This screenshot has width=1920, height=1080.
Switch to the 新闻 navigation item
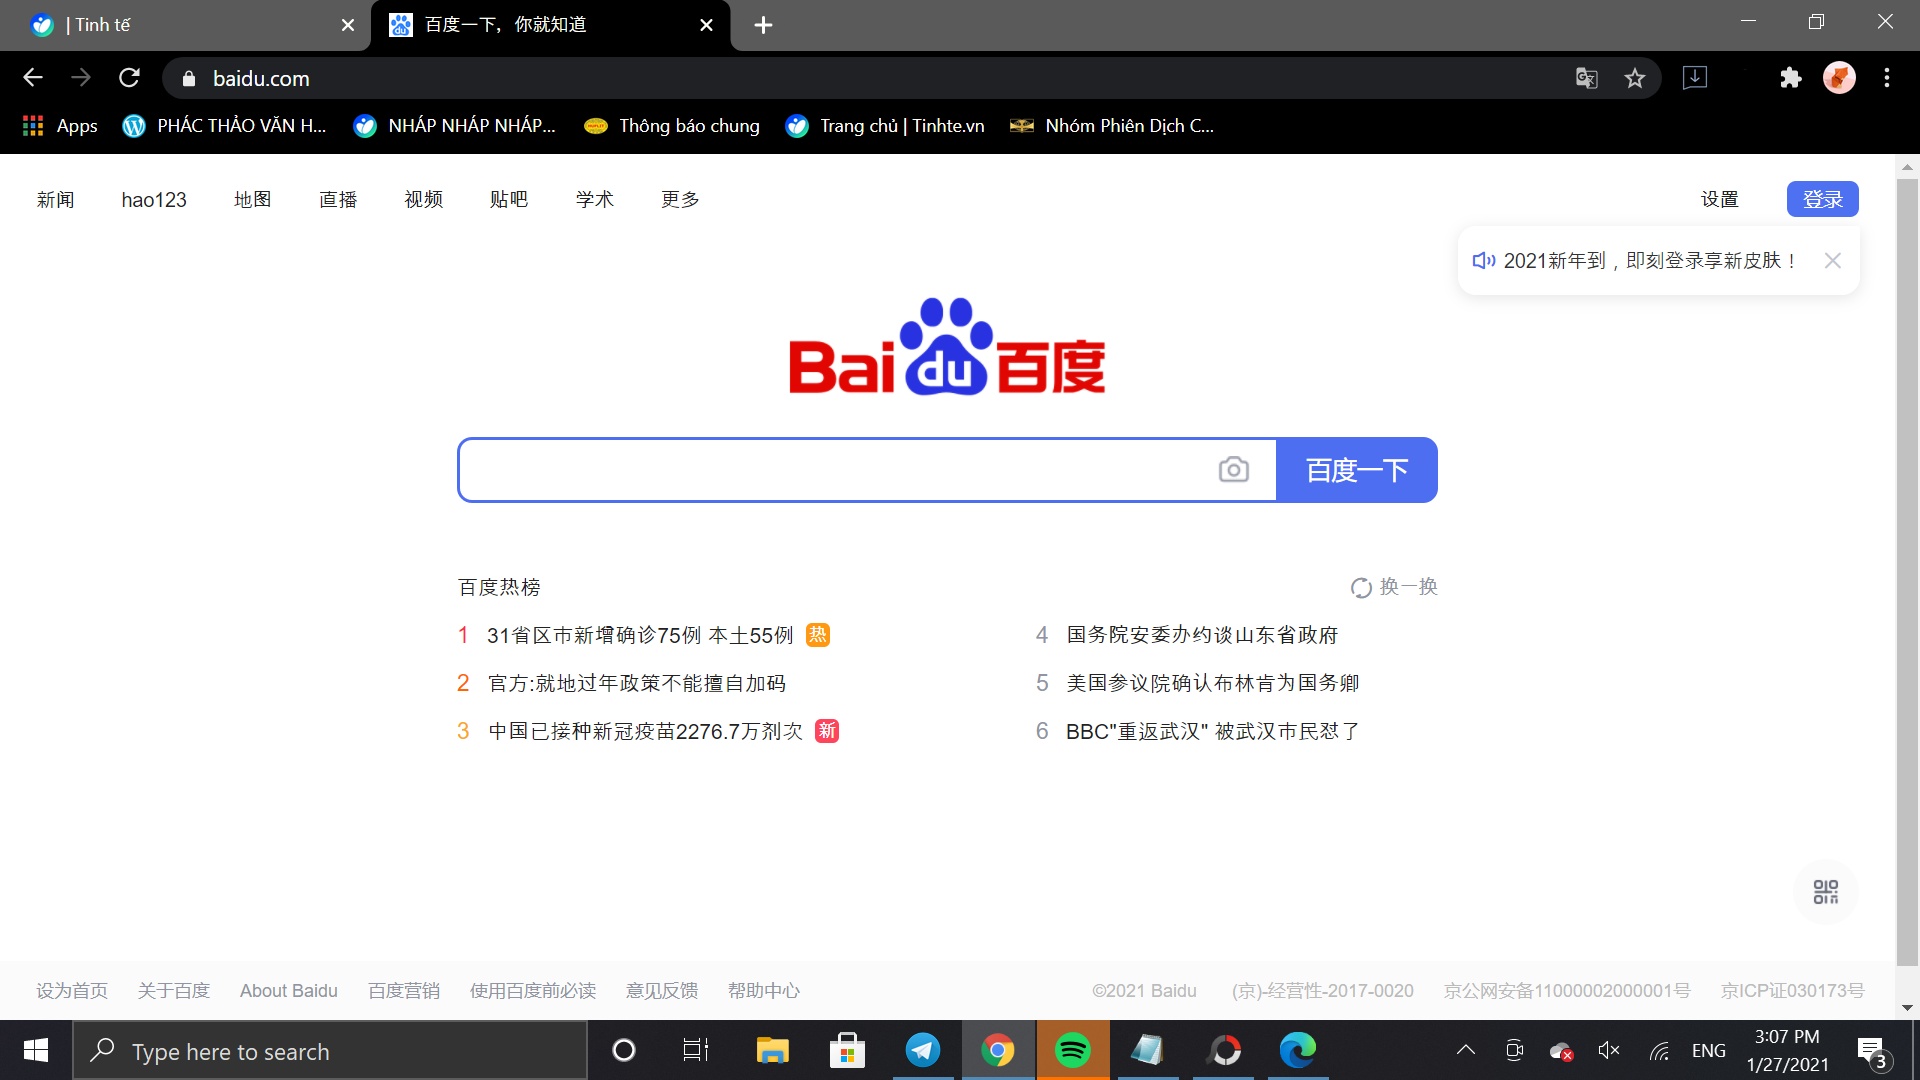(56, 199)
